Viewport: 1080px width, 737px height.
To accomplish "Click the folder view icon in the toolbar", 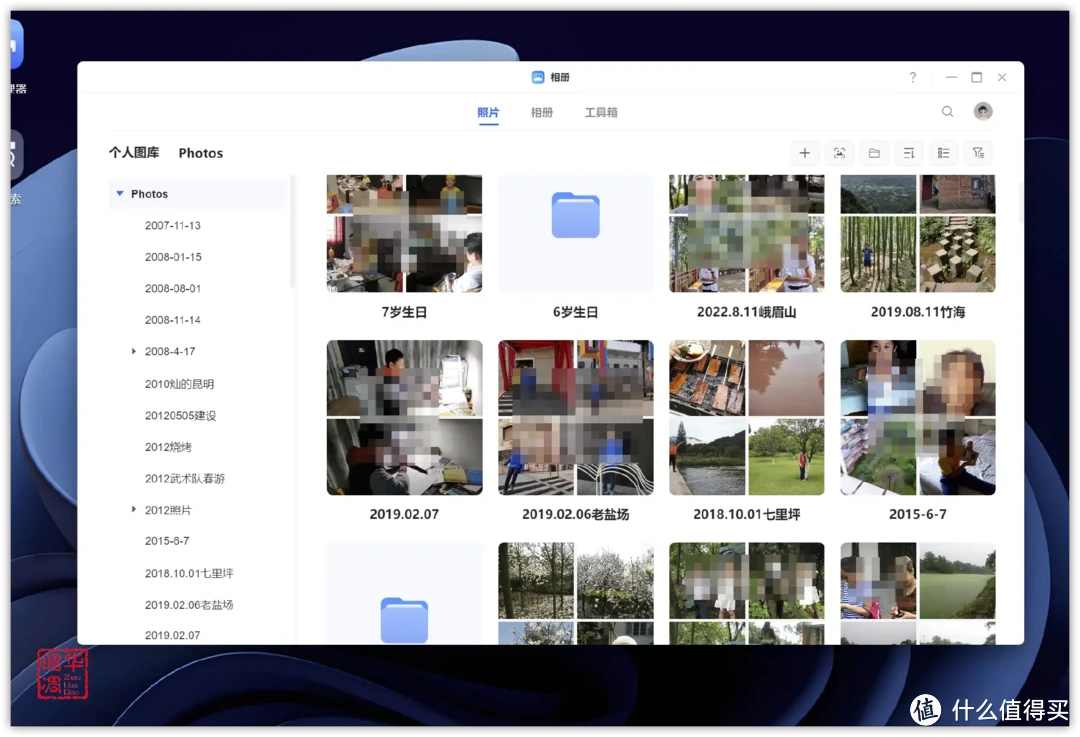I will [x=874, y=152].
